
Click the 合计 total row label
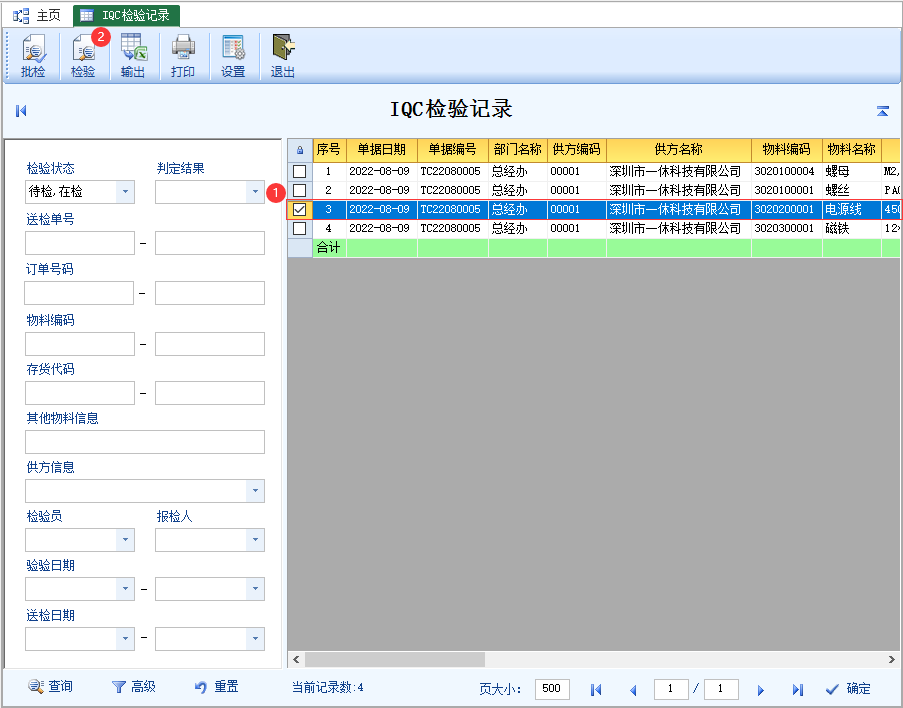(329, 248)
